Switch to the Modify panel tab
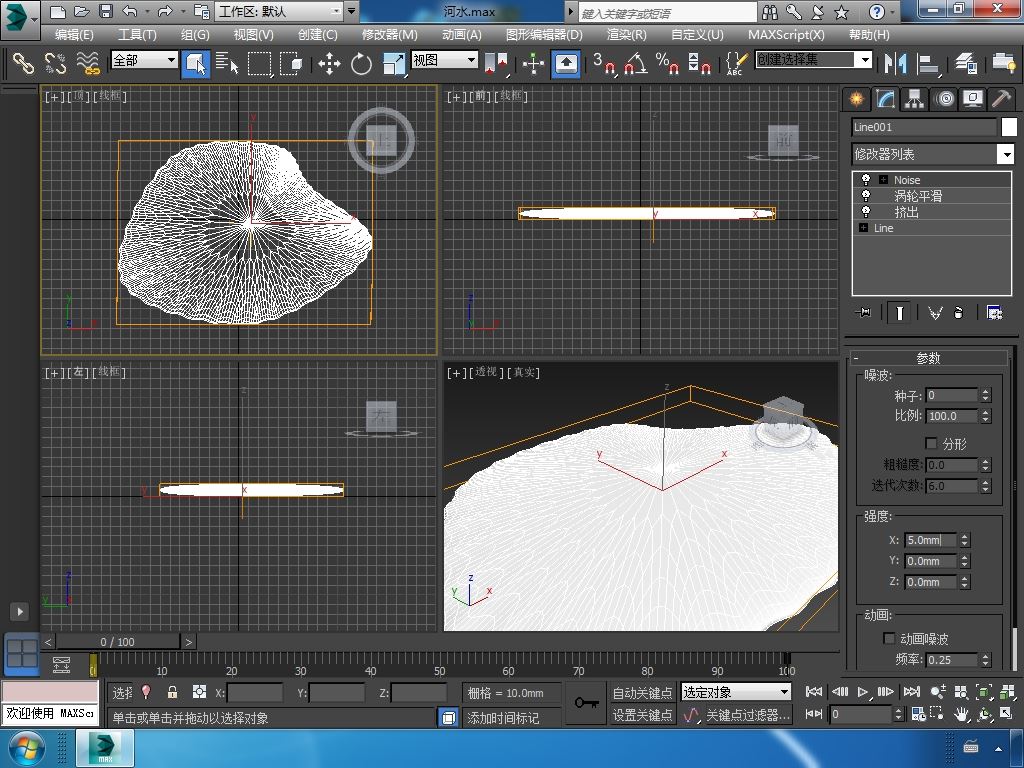The height and width of the screenshot is (768, 1024). [885, 99]
